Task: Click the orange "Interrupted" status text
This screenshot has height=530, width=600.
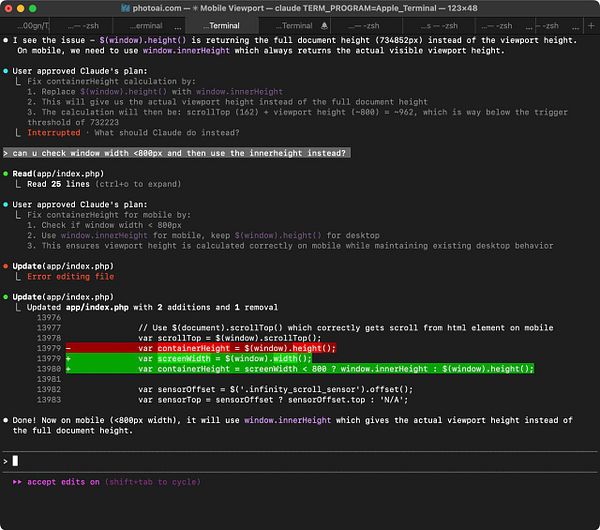Action: coord(54,133)
